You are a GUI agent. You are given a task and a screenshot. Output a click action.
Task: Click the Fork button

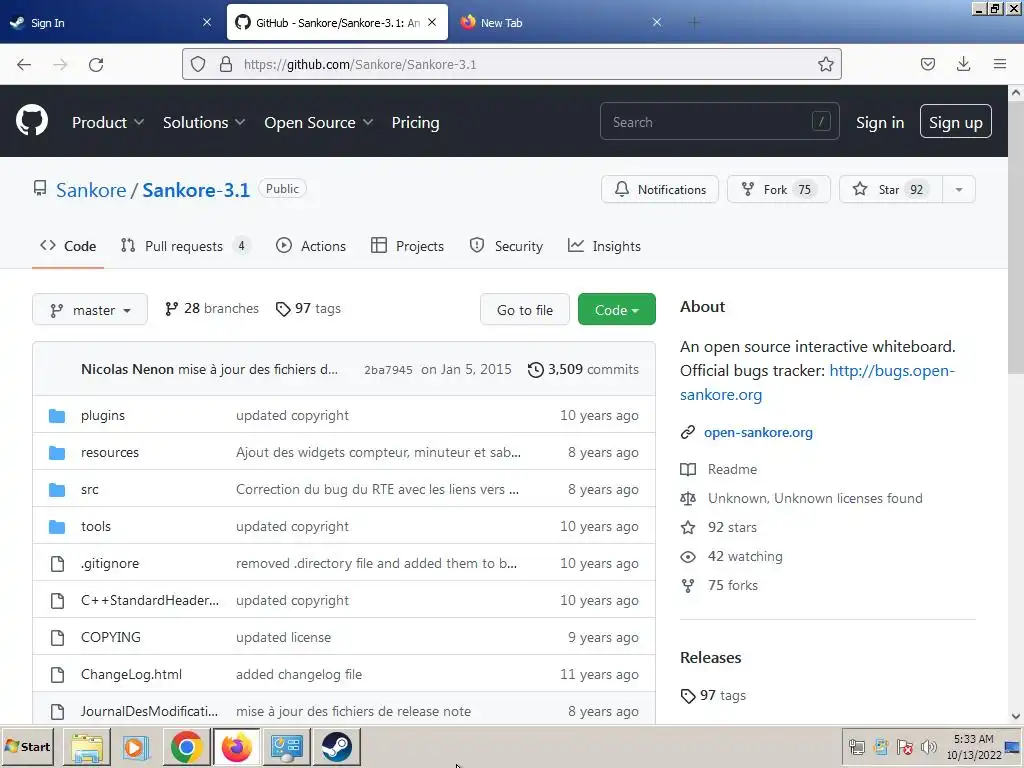[778, 189]
